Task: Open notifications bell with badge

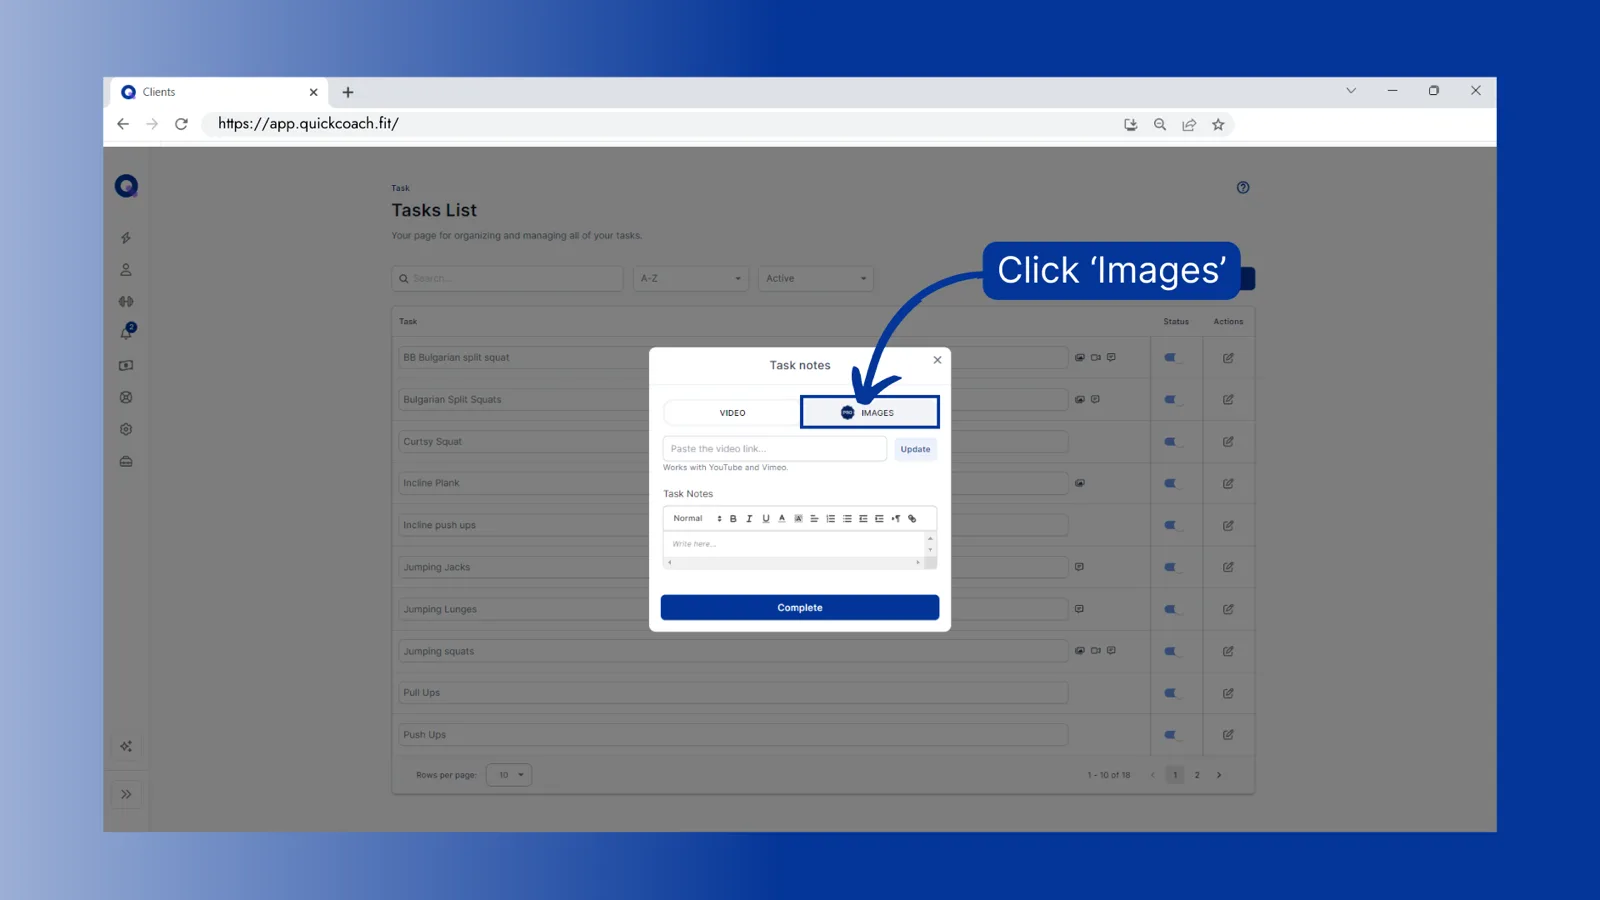Action: pos(127,332)
